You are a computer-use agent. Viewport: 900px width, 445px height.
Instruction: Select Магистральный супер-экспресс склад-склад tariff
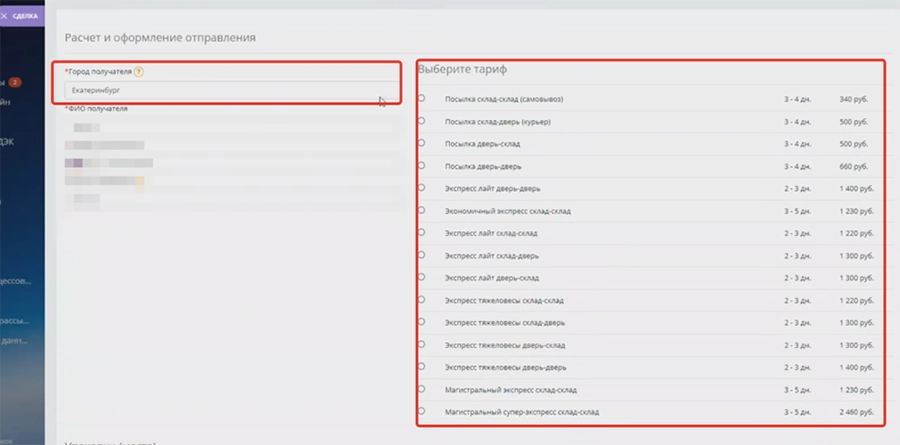tap(421, 411)
